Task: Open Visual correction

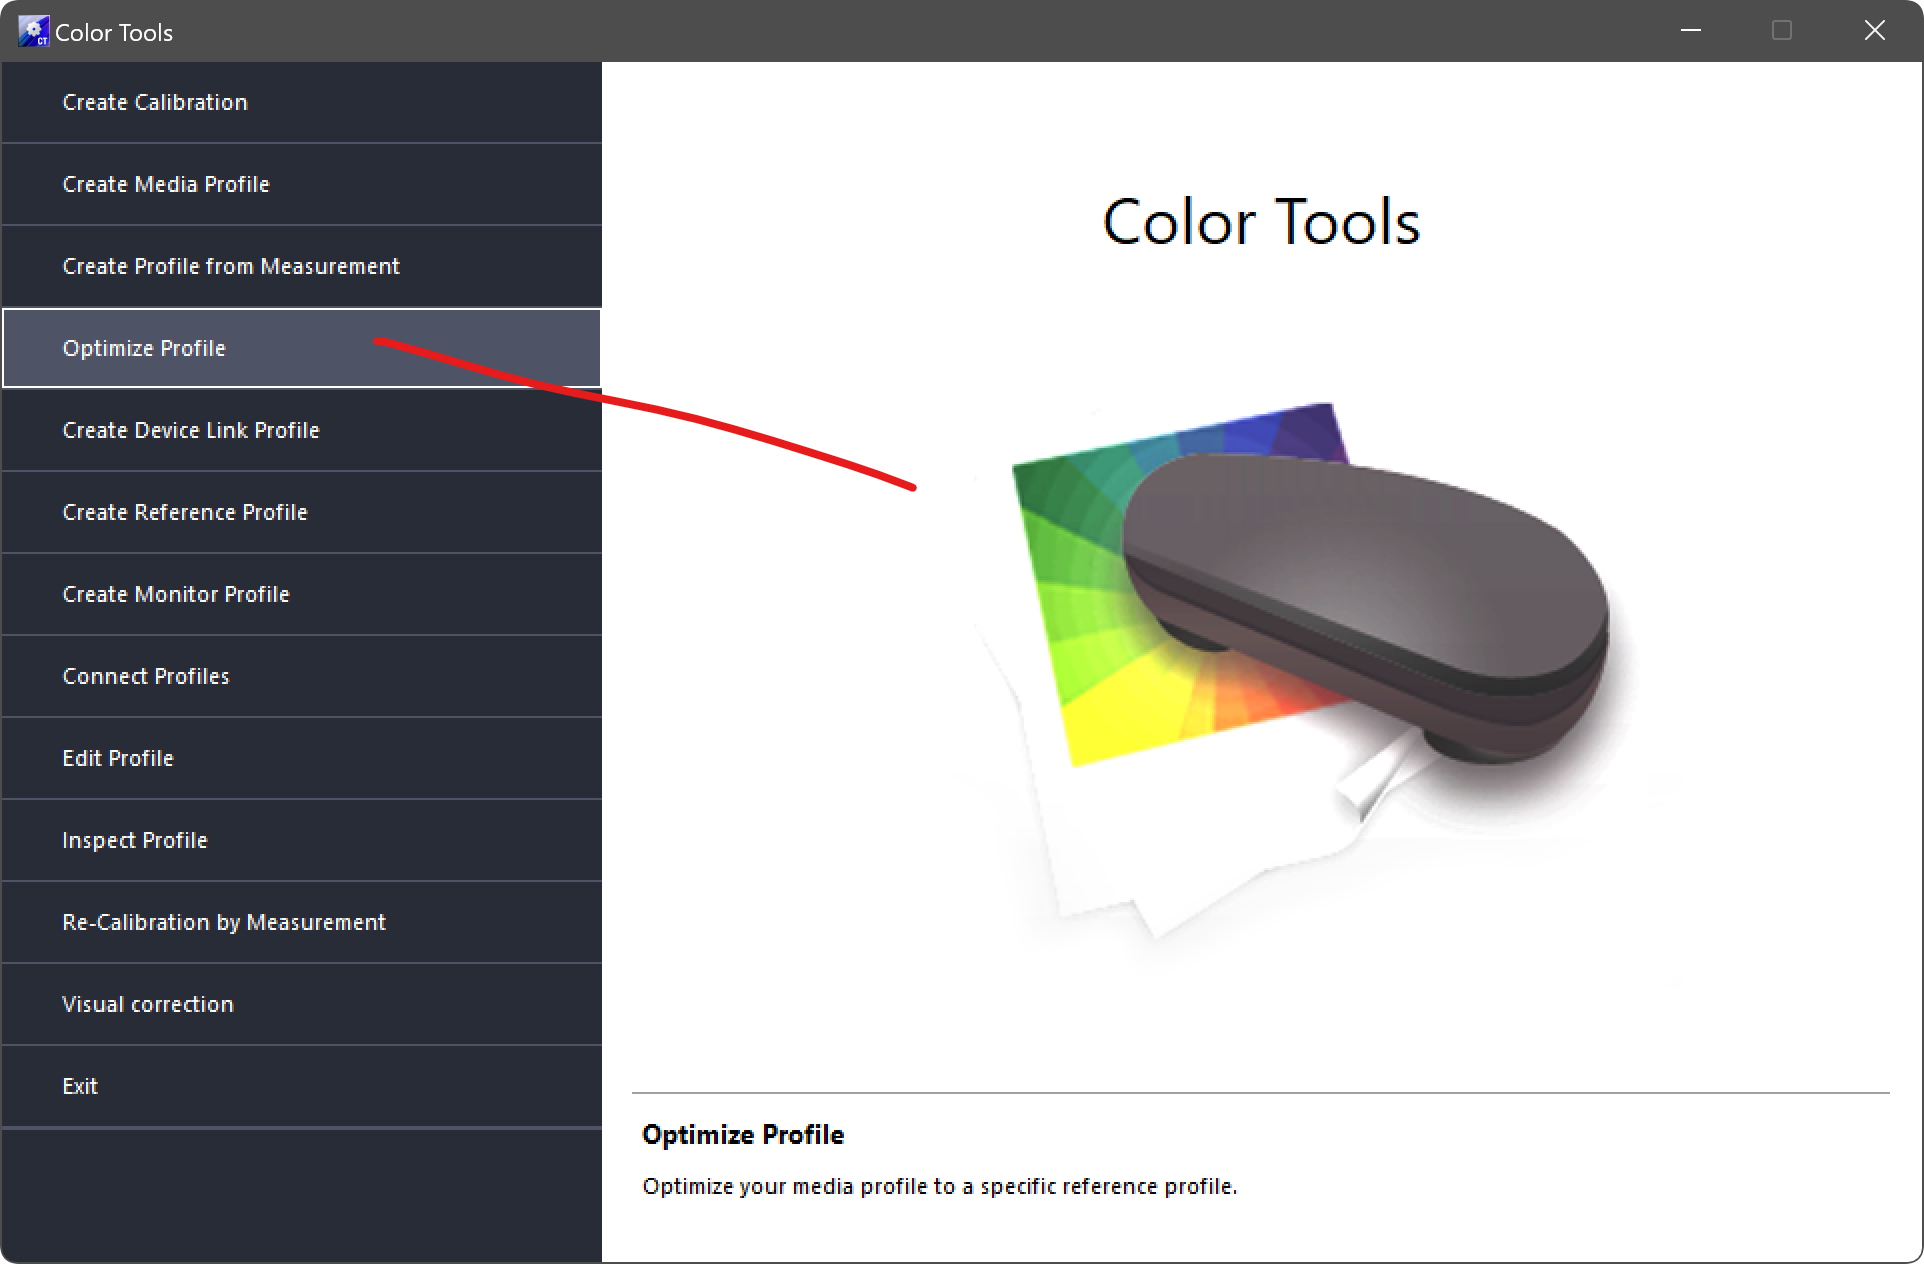Action: tap(148, 1004)
